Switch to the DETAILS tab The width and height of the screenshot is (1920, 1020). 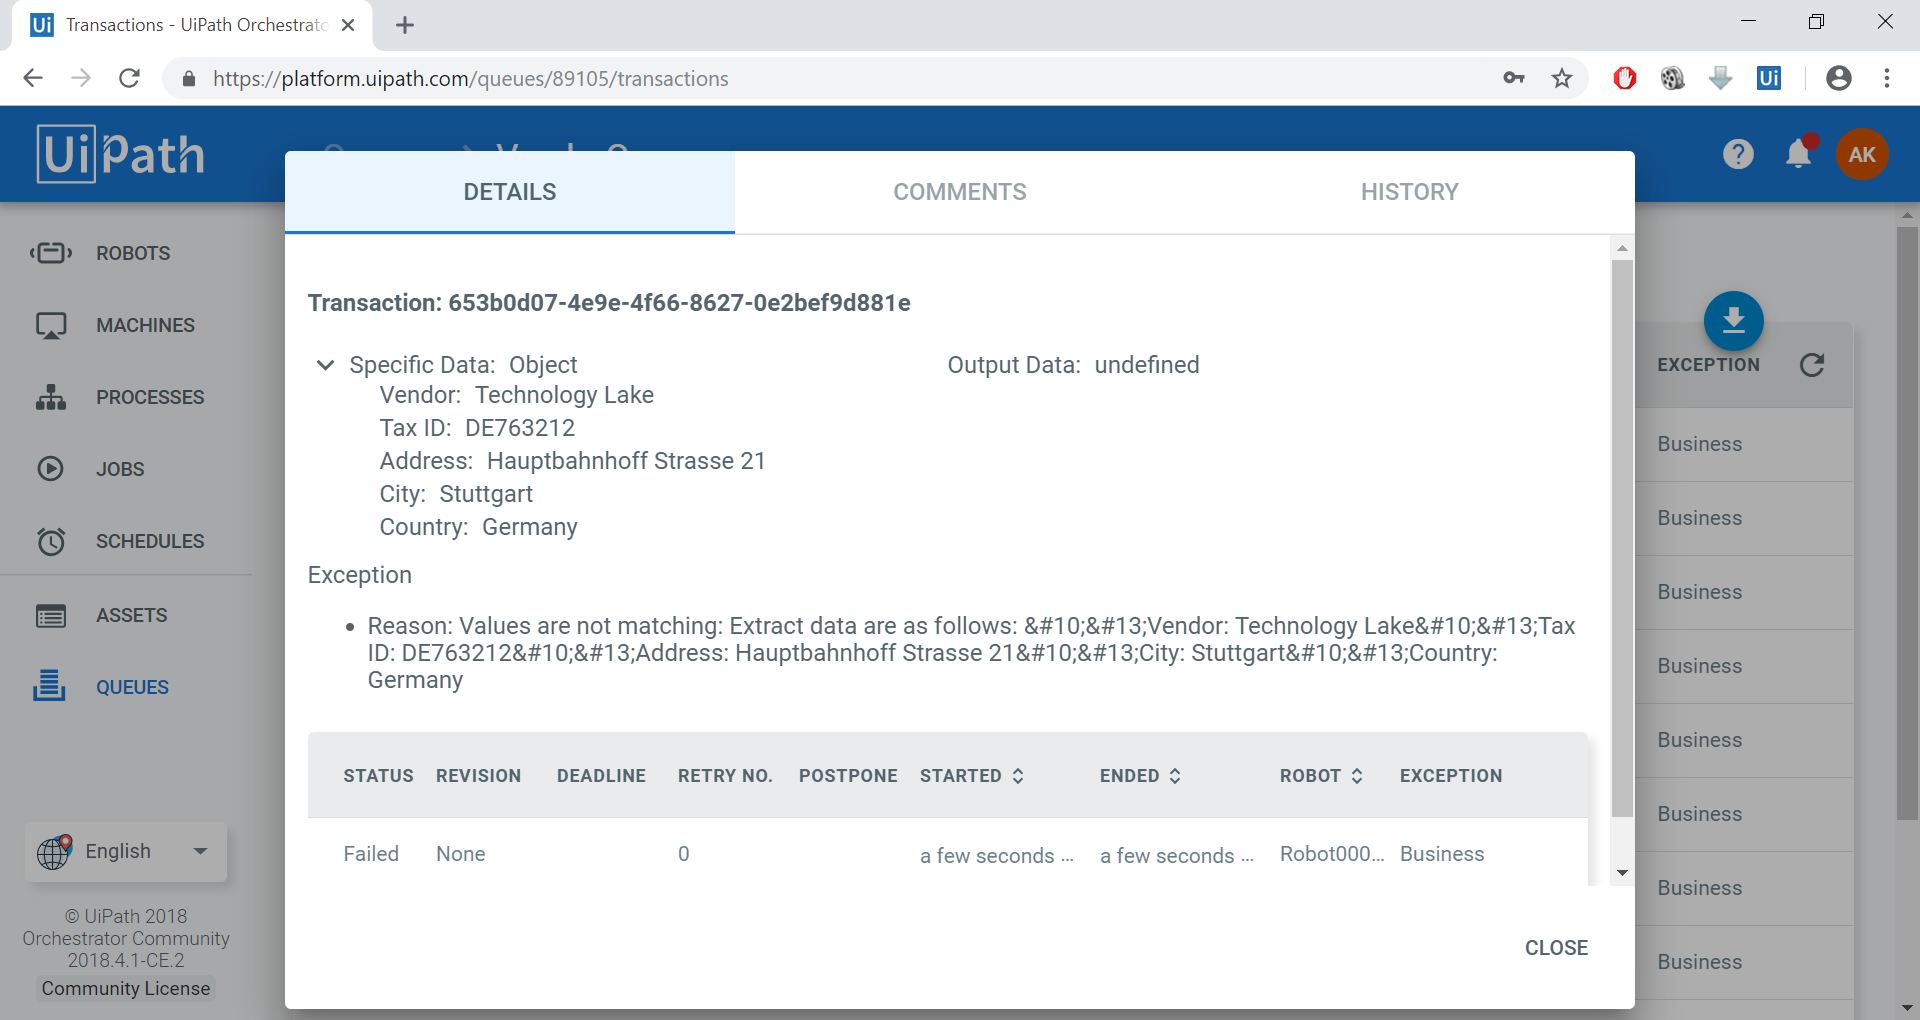pos(510,192)
